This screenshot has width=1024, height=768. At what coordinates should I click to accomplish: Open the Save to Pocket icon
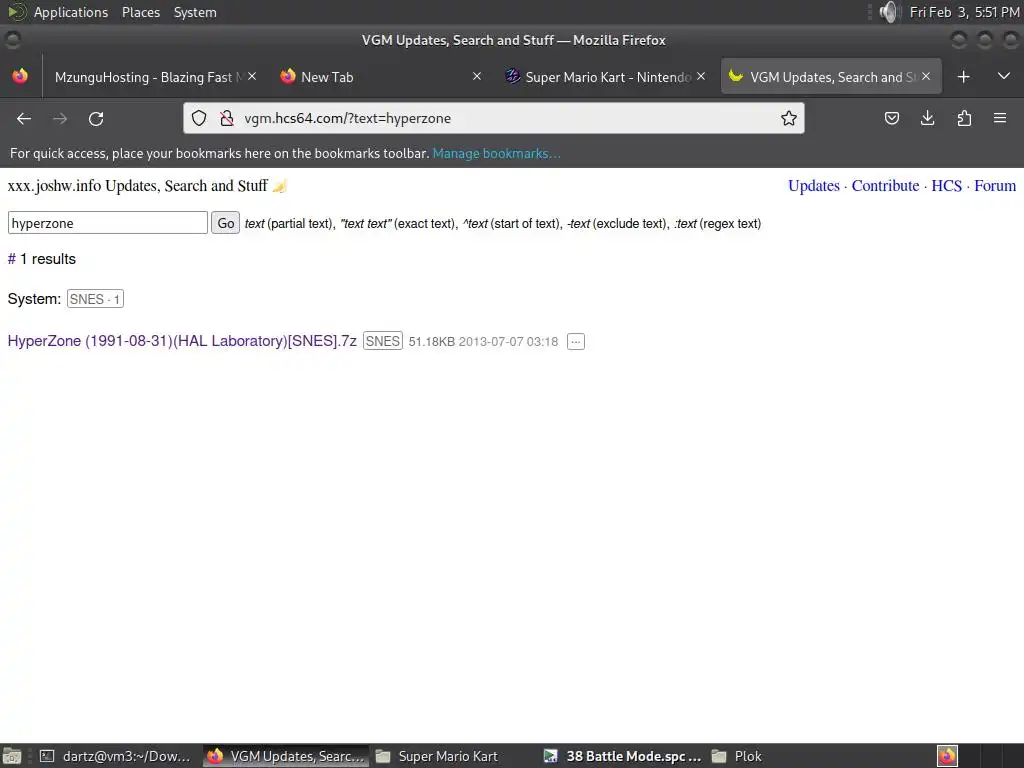[891, 118]
